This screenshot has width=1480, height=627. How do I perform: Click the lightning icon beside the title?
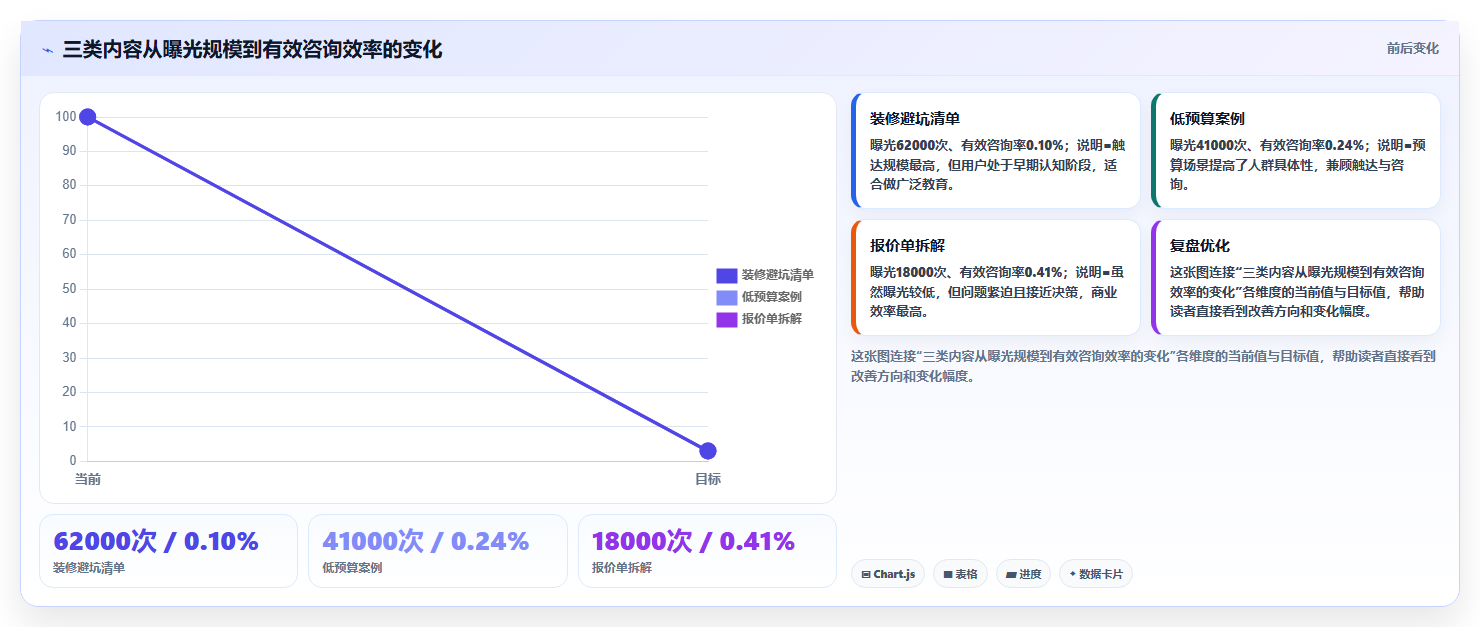pos(47,50)
